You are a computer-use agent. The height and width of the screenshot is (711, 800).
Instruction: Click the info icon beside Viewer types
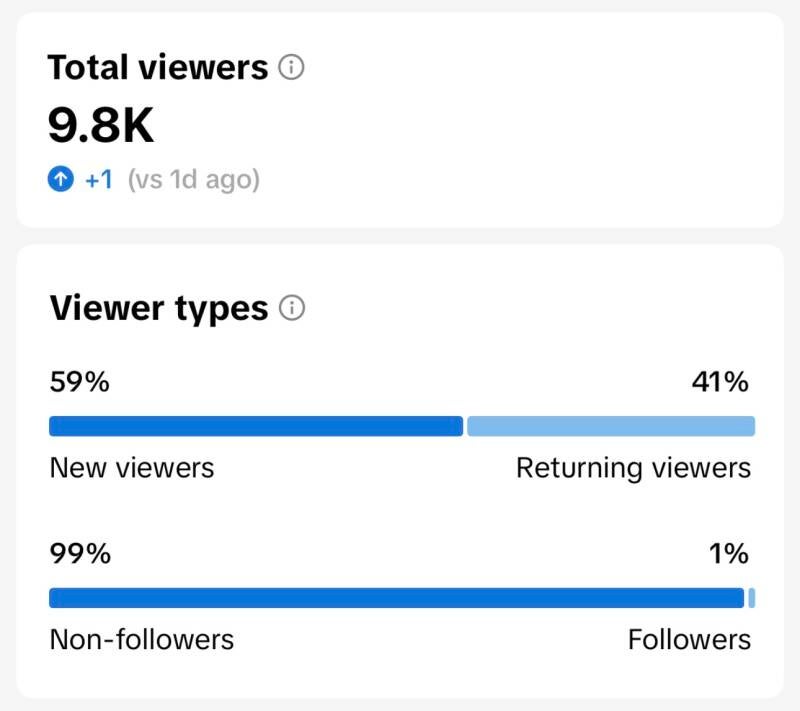coord(292,308)
